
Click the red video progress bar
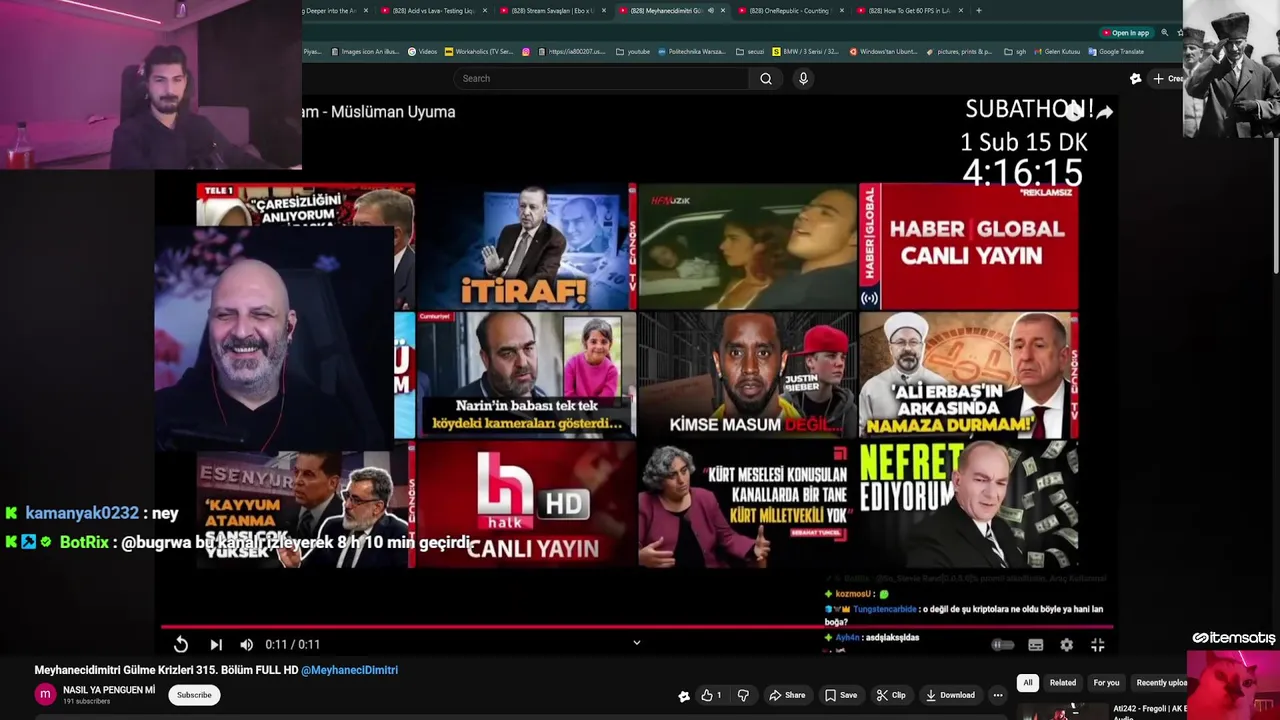point(637,628)
